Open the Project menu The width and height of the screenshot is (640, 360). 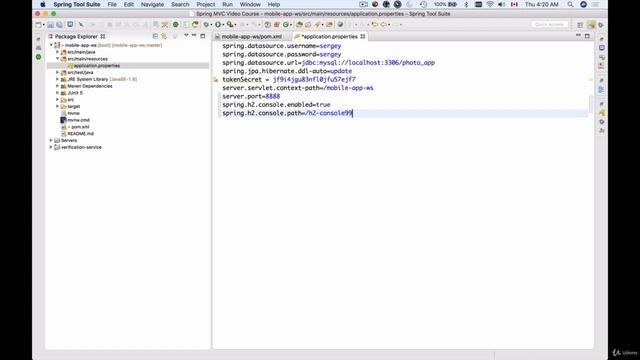pyautogui.click(x=206, y=4)
